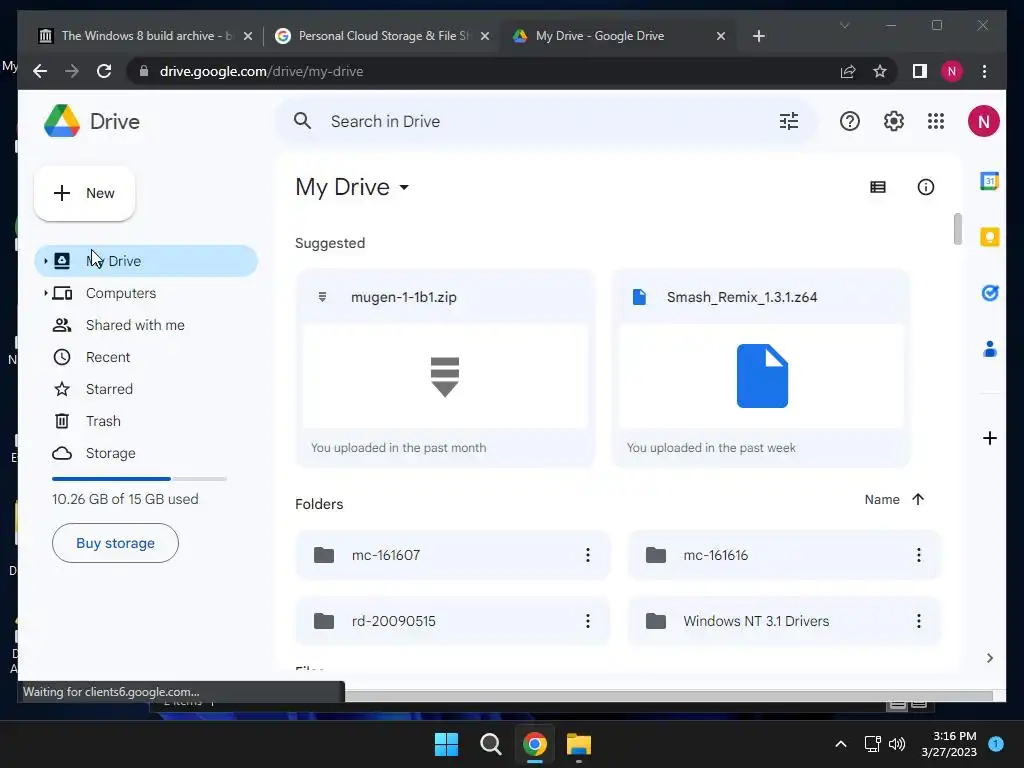Open the tab search dropdown arrow

point(844,25)
